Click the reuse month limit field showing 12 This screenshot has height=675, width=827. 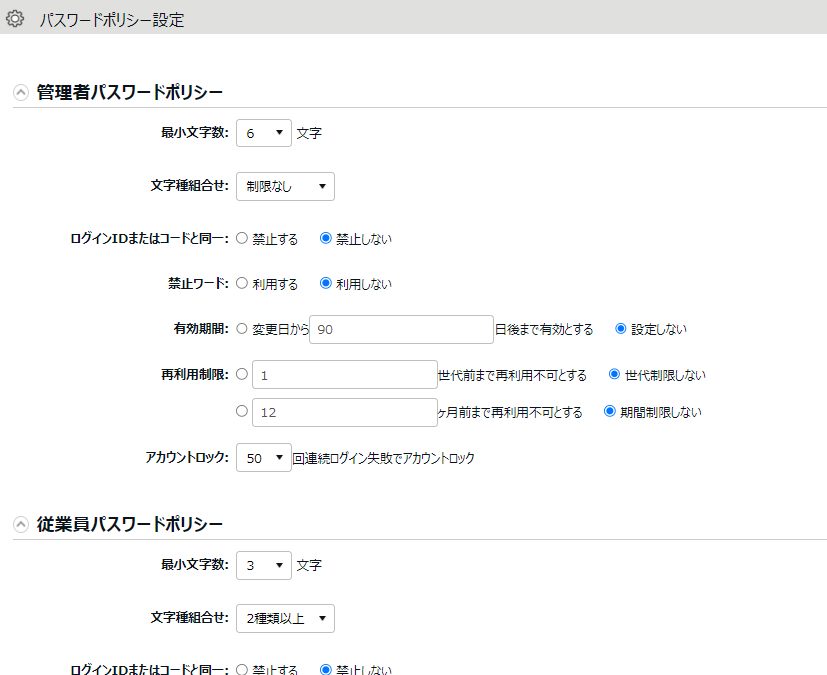click(344, 411)
